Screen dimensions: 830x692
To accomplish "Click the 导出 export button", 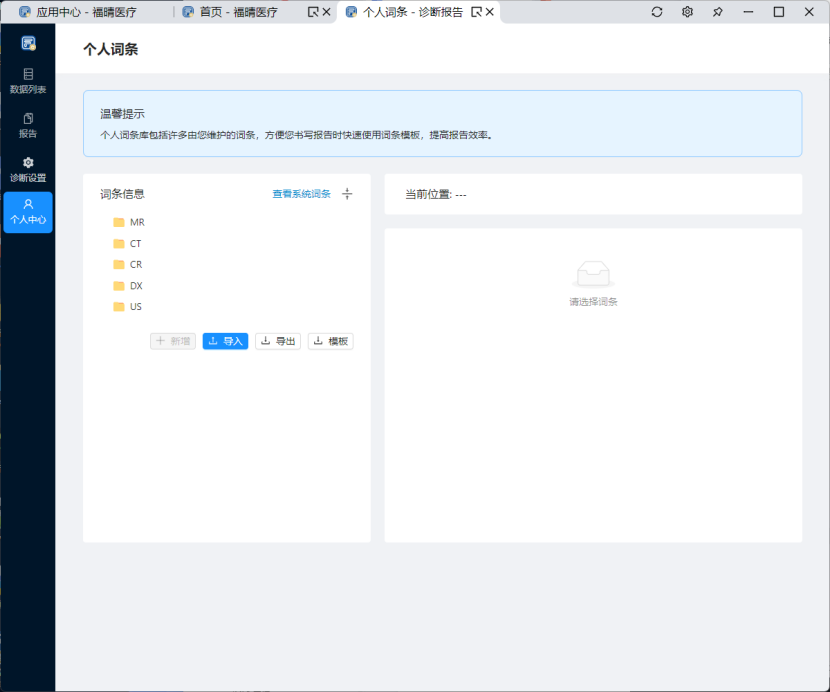I will click(277, 341).
